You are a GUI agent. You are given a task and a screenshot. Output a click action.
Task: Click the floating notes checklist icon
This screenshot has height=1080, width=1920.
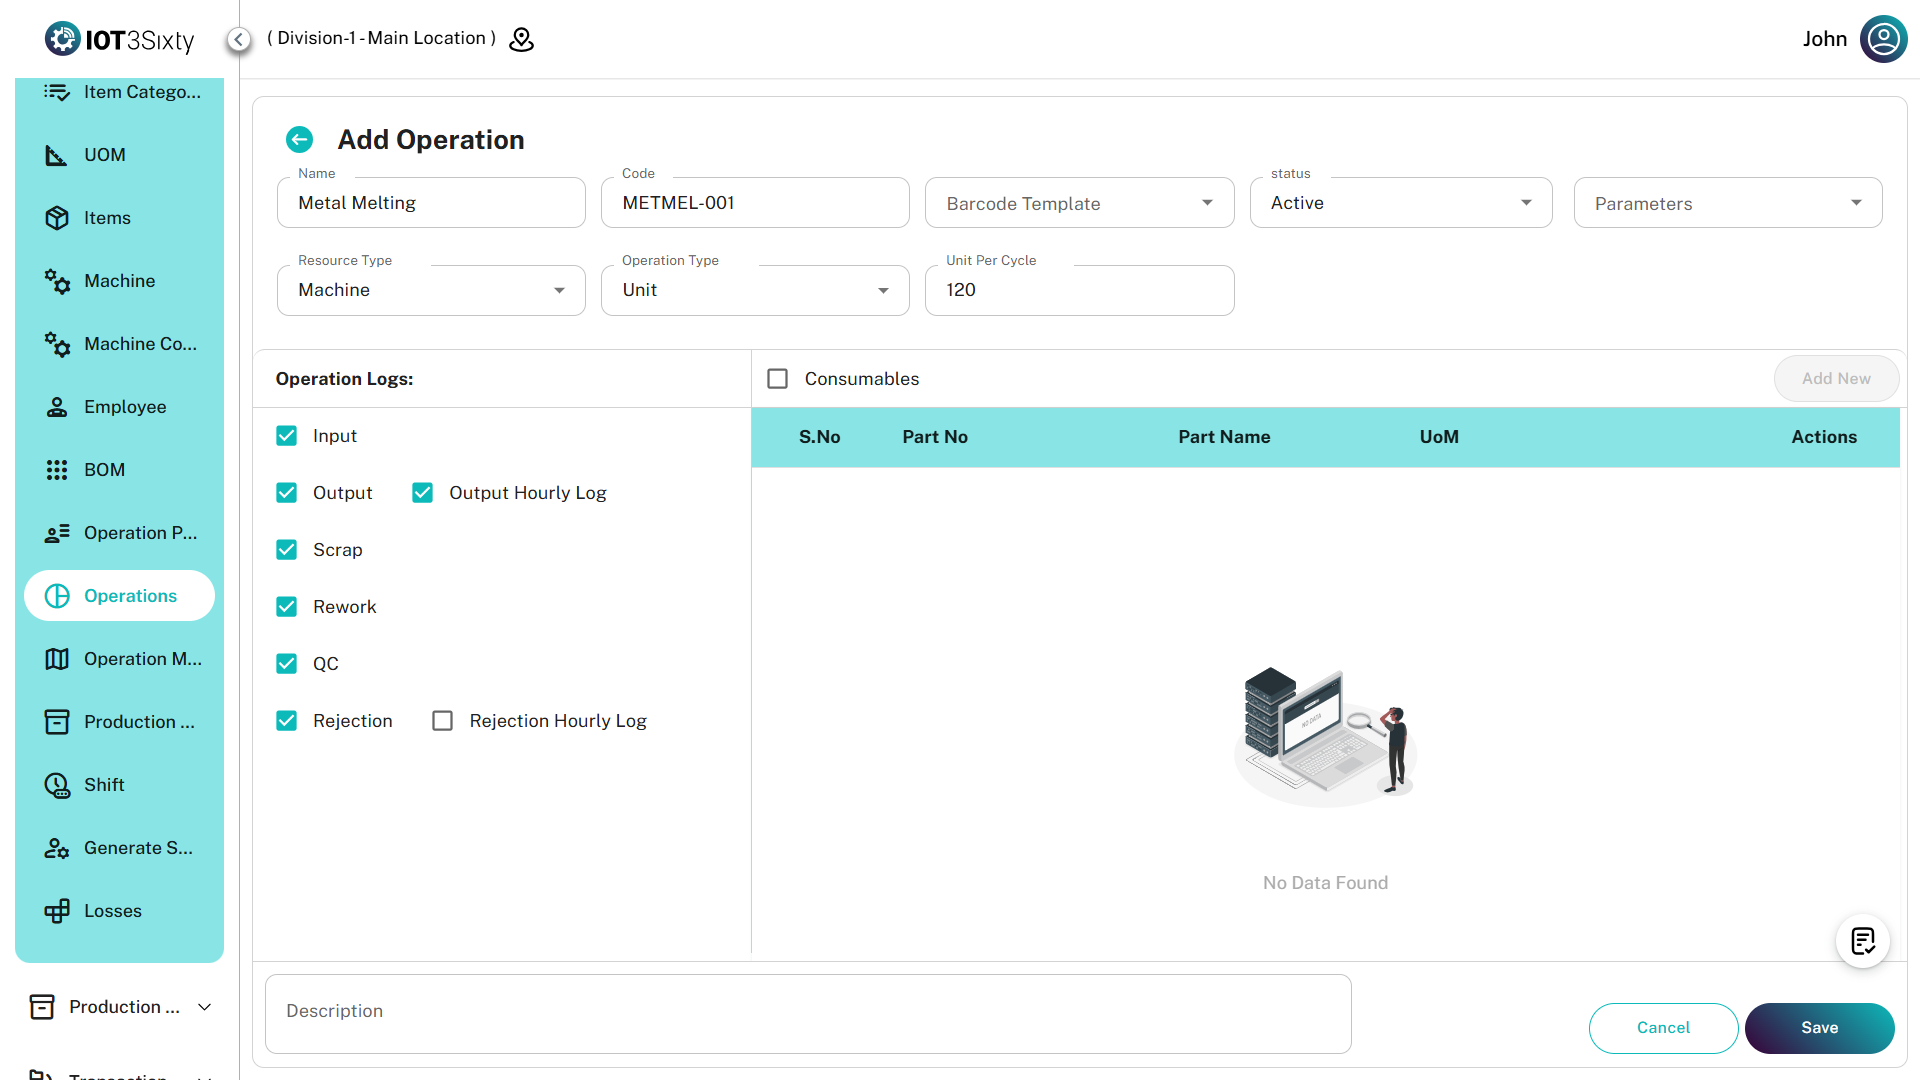tap(1862, 941)
